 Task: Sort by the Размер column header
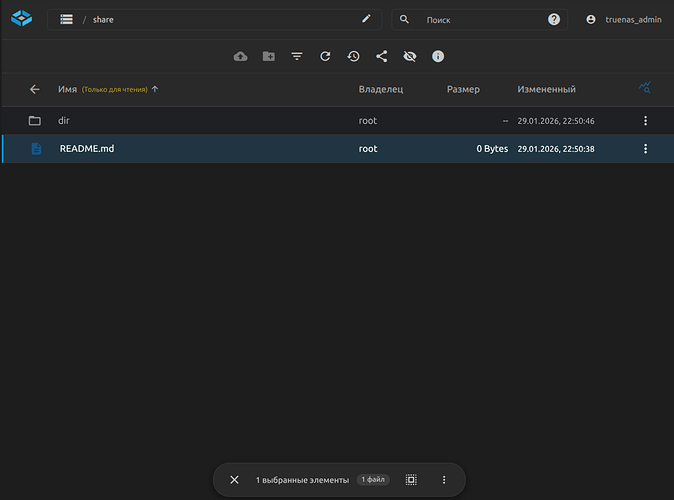pyautogui.click(x=463, y=89)
